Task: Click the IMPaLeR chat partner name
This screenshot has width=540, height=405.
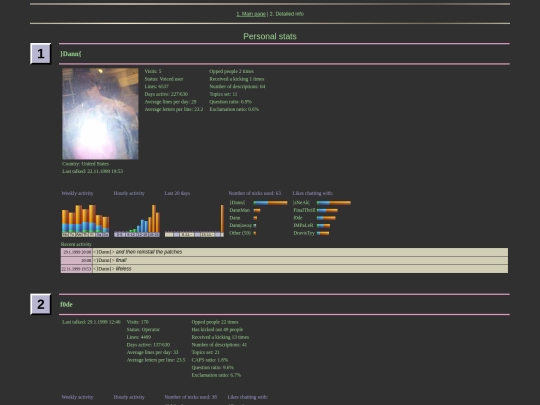Action: point(303,225)
